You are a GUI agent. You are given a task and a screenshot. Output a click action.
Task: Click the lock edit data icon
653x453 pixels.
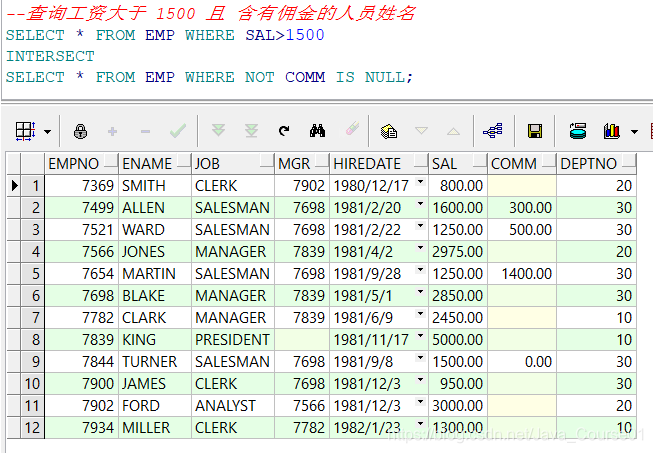80,132
